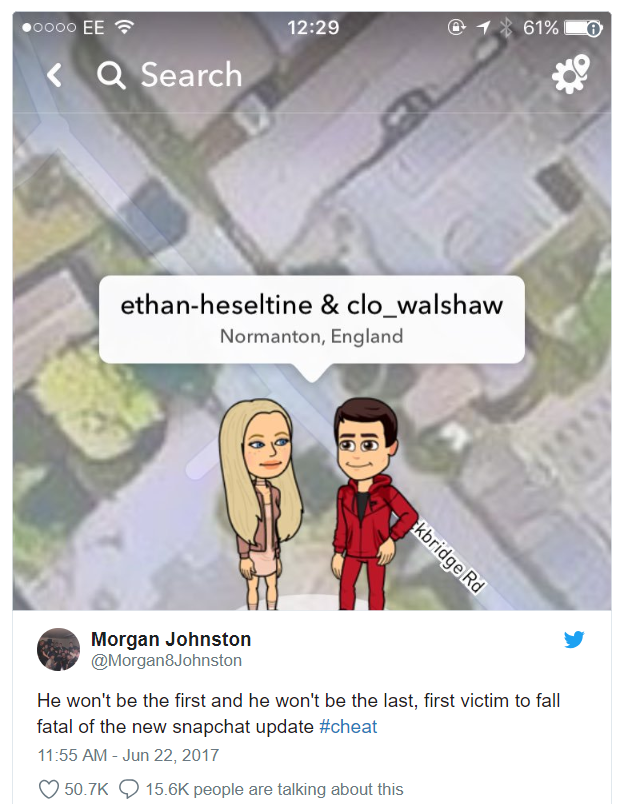619x804 pixels.
Task: Like the tweet with heart icon
Action: 49,789
